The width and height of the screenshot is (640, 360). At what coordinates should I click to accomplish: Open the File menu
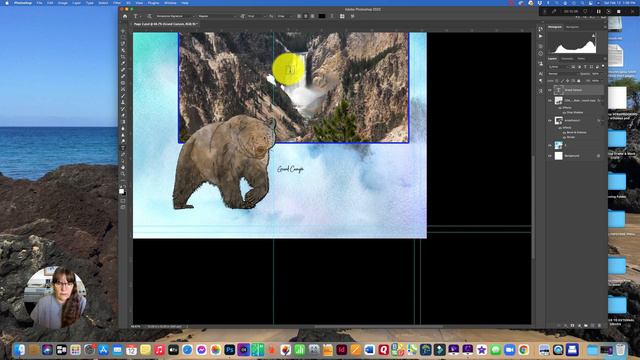point(39,3)
